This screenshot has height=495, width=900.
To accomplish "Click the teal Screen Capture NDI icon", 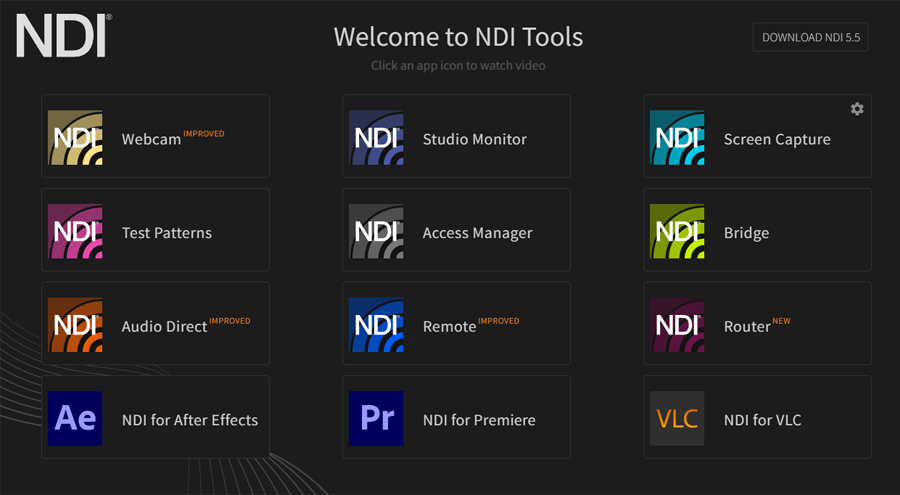I will pyautogui.click(x=677, y=138).
